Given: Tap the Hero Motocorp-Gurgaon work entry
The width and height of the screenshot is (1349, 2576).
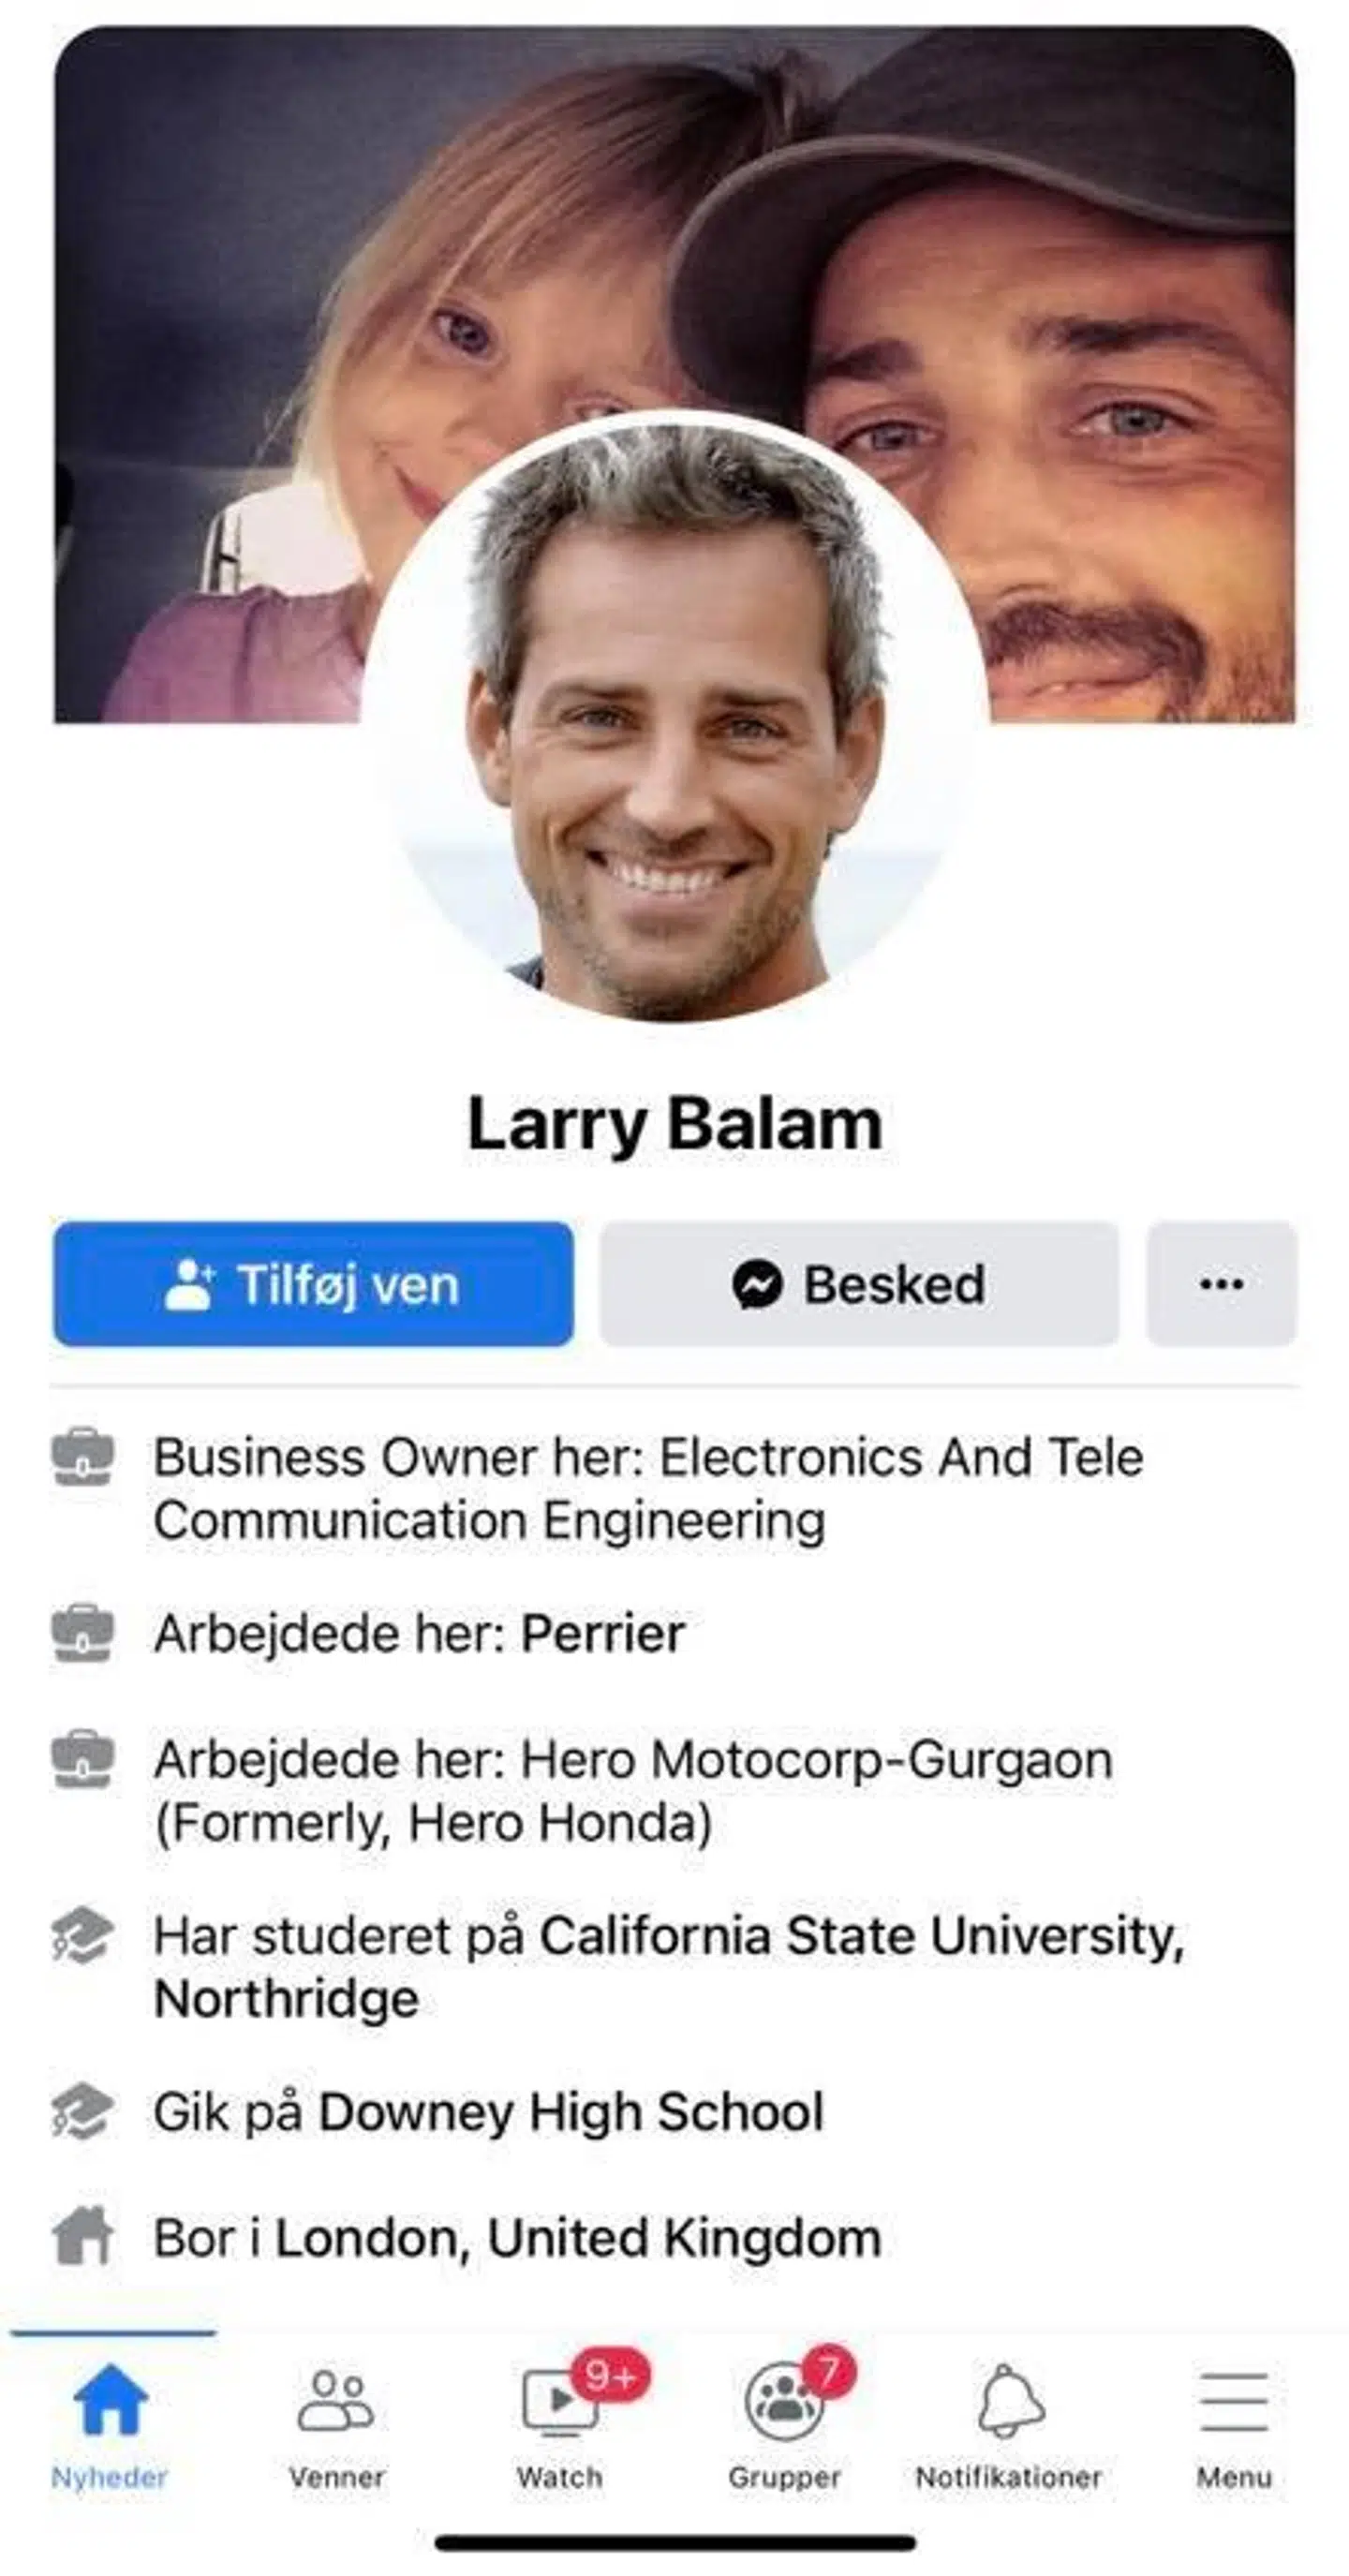Looking at the screenshot, I should click(x=633, y=1791).
